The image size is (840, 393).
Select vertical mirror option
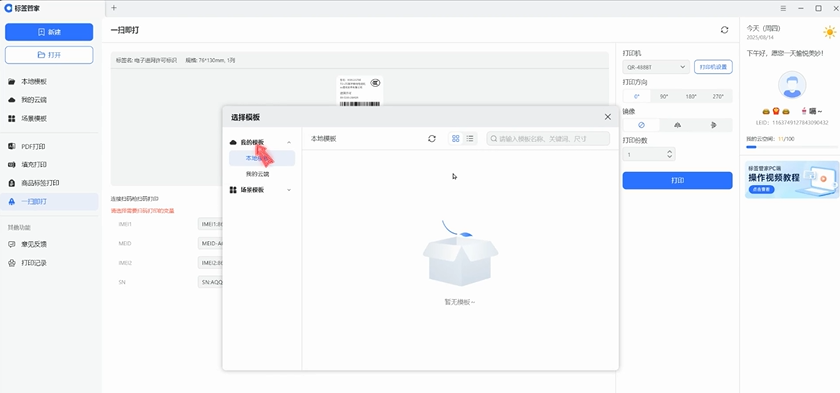click(714, 125)
